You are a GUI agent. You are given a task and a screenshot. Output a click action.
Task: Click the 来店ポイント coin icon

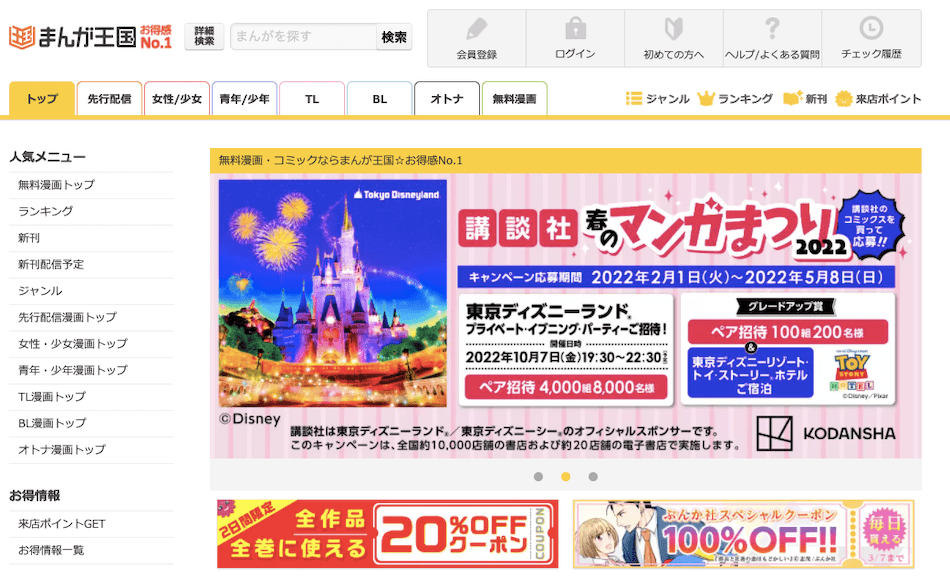[844, 99]
